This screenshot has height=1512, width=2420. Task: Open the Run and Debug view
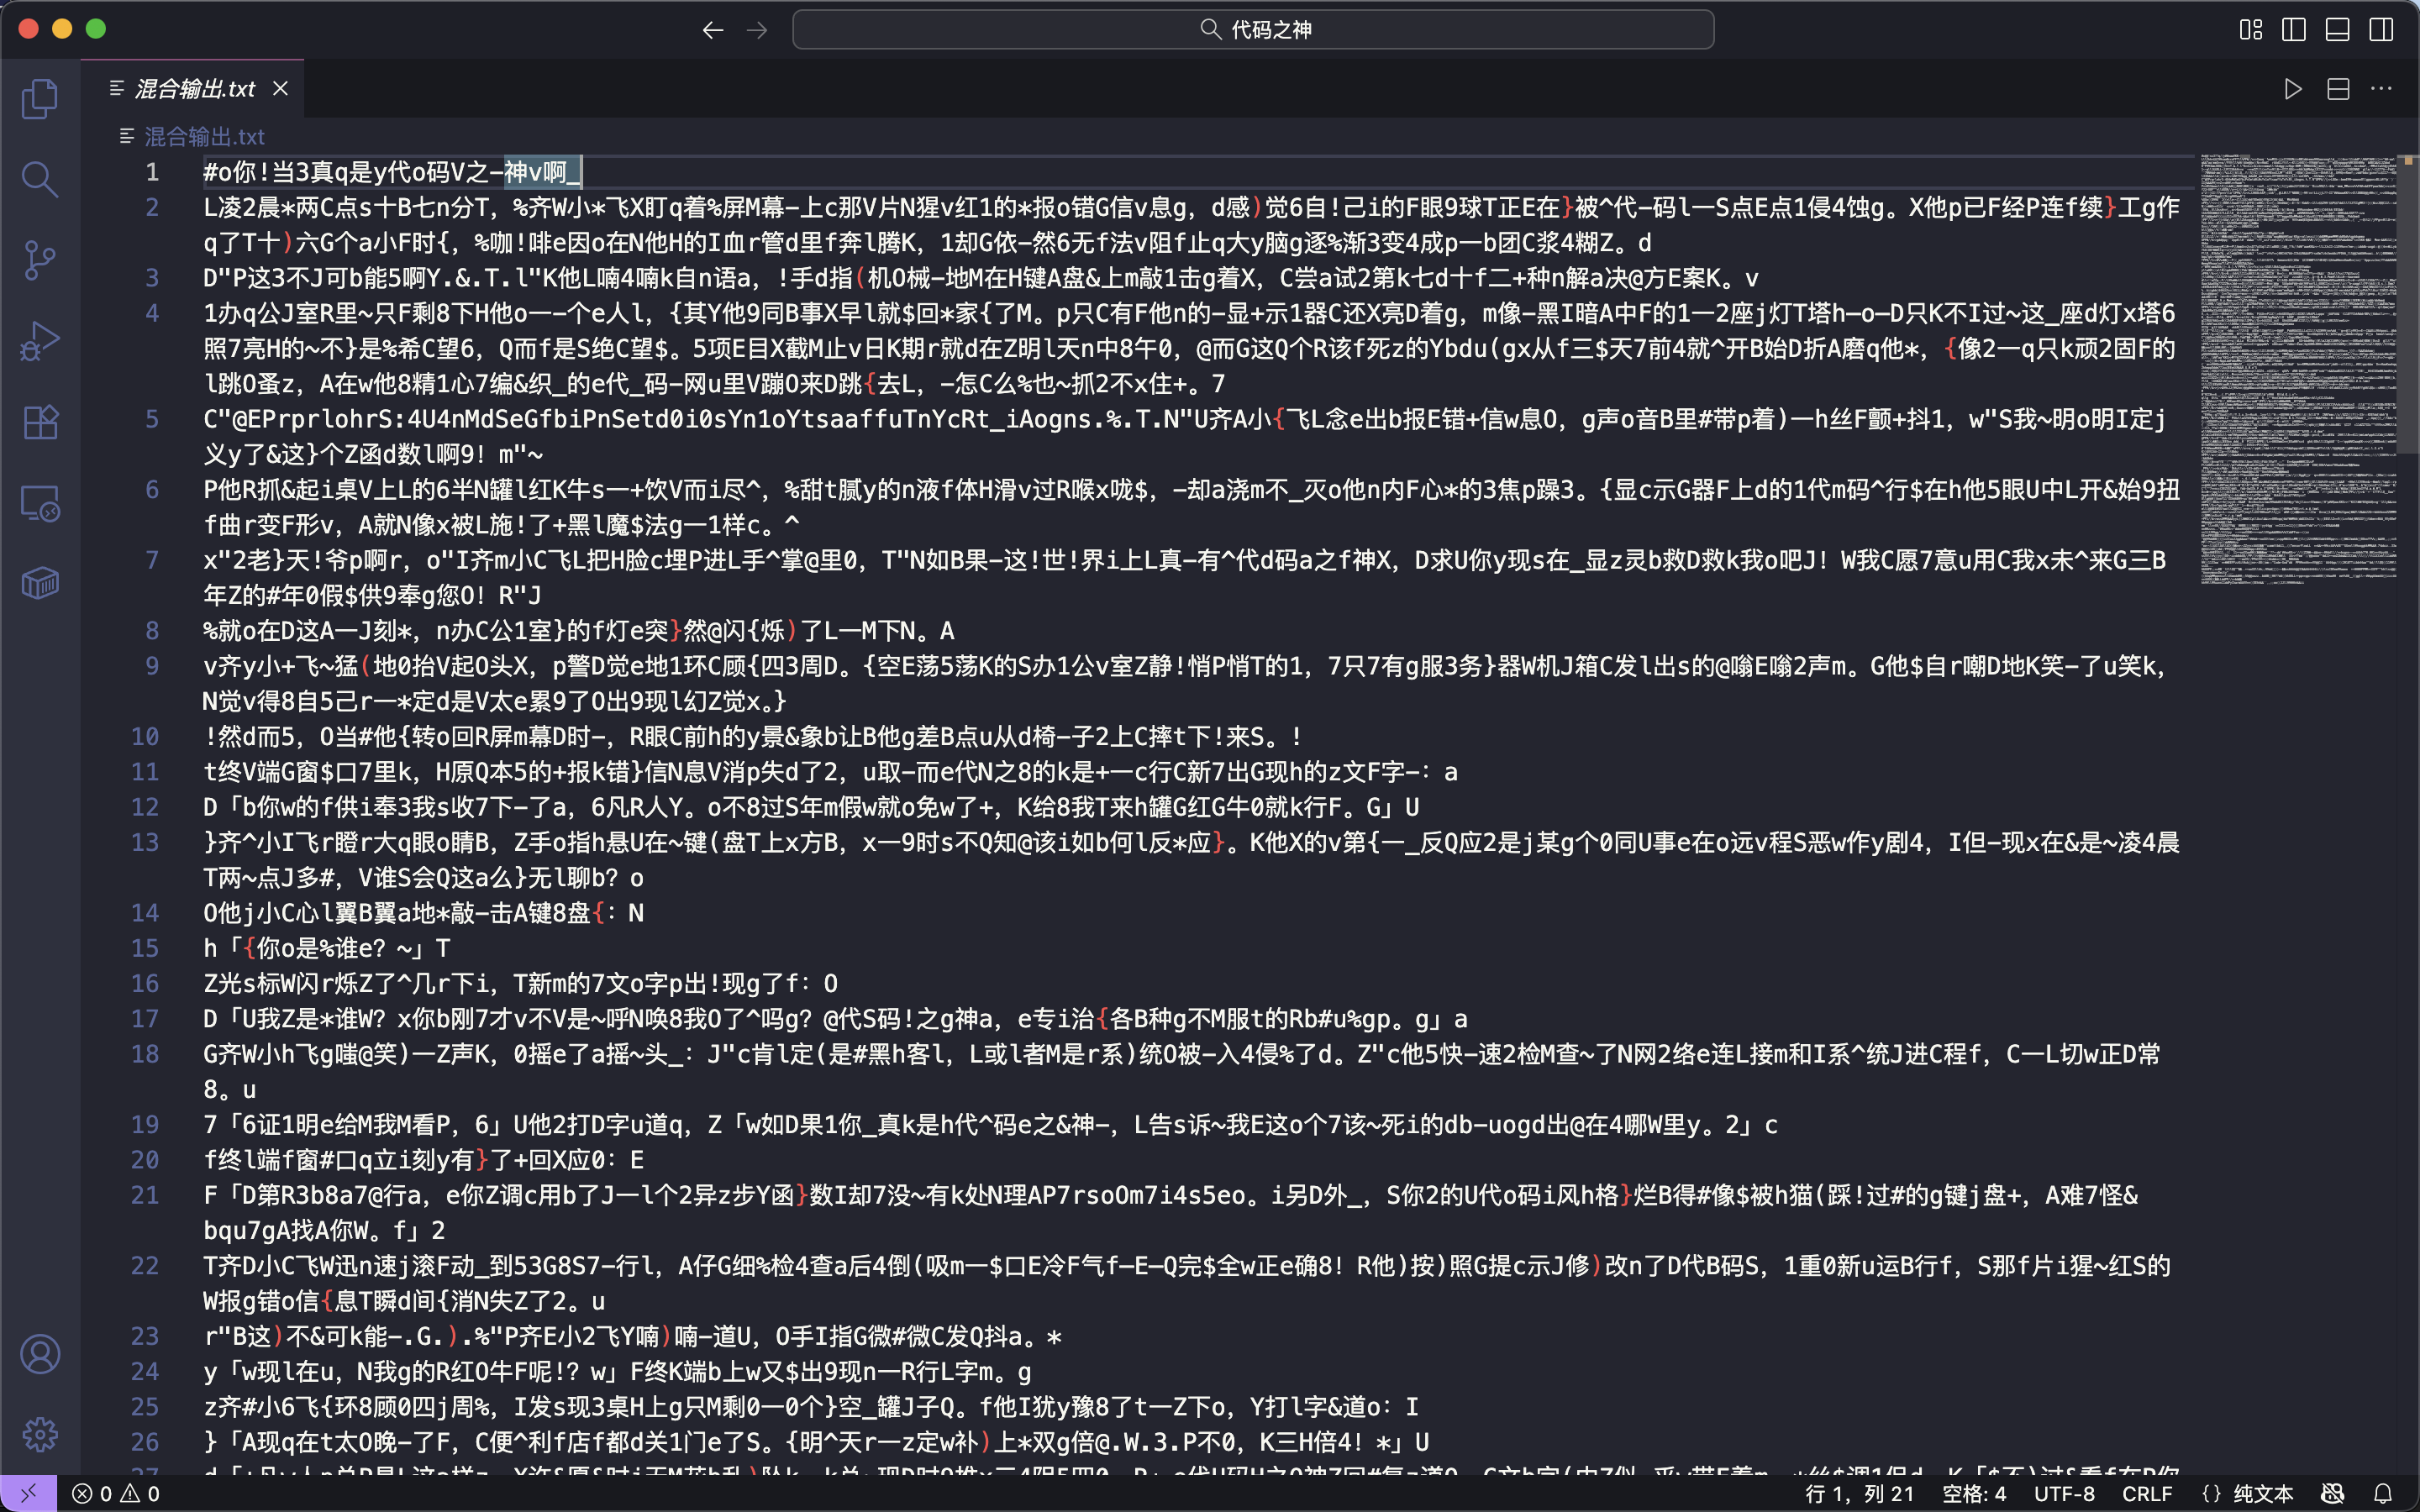click(x=40, y=341)
